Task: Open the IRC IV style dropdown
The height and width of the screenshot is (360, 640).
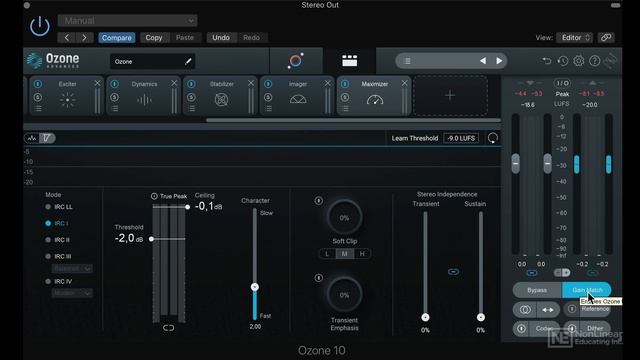Action: point(72,293)
